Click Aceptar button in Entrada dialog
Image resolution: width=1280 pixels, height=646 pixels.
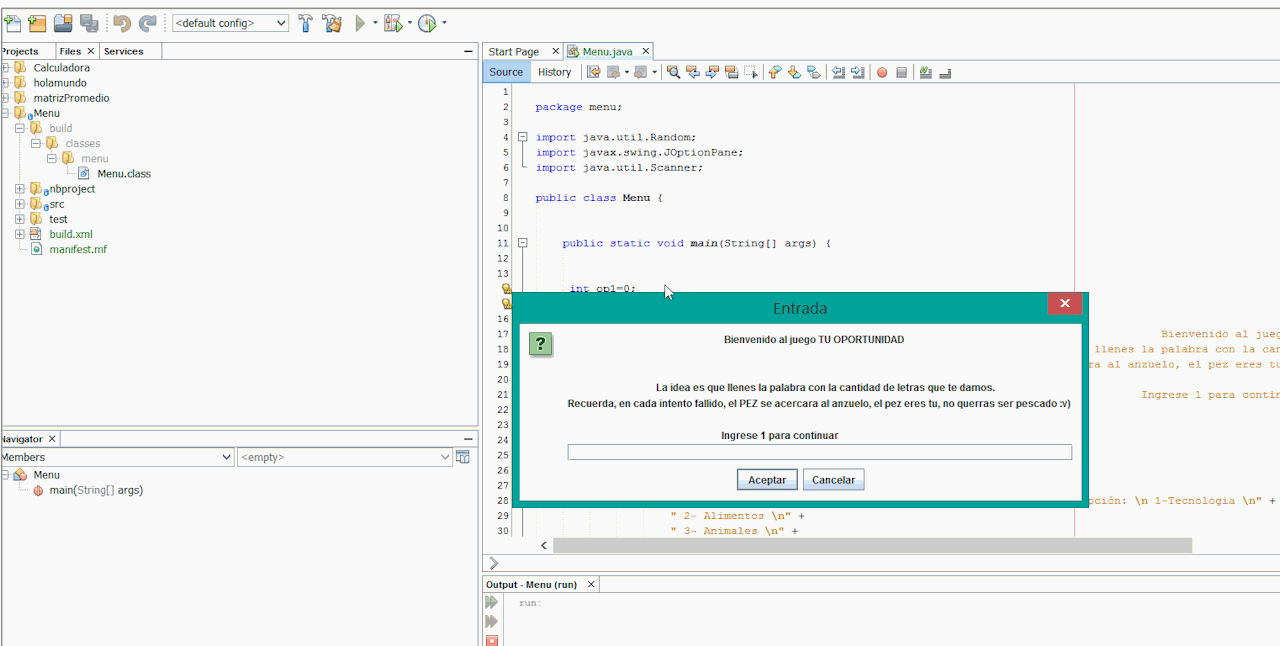[767, 480]
